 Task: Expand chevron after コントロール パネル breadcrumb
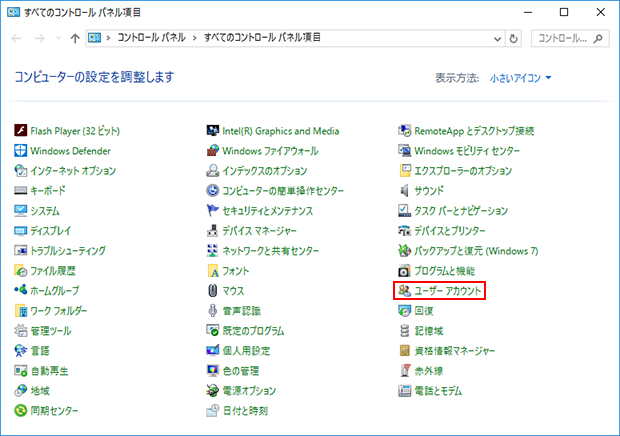pyautogui.click(x=195, y=38)
